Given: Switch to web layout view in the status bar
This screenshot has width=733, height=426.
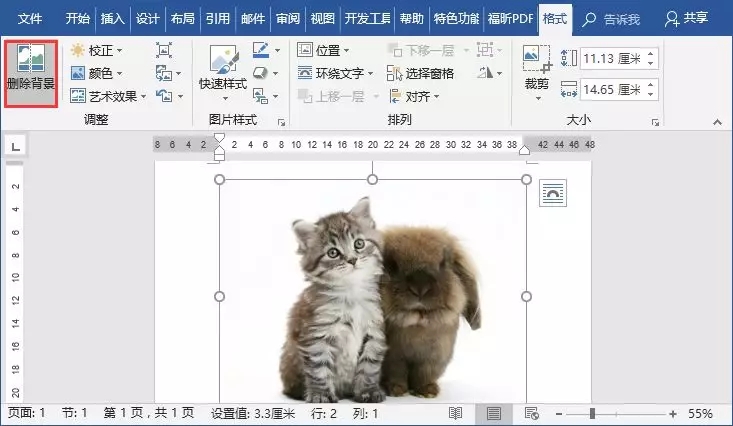Looking at the screenshot, I should pos(531,413).
